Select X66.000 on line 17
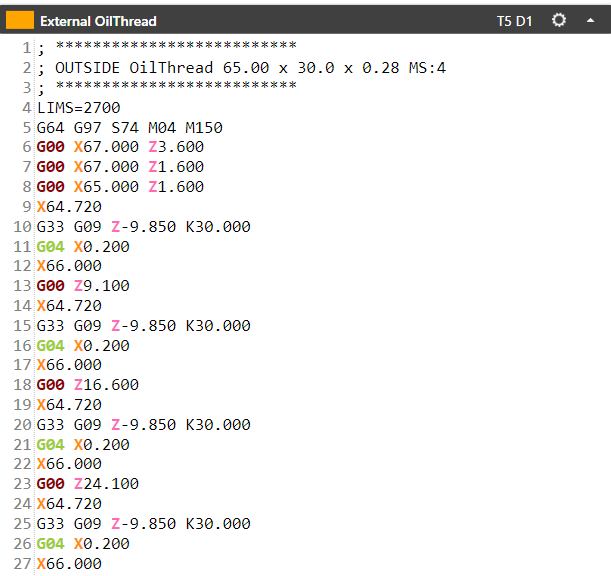611x576 pixels. pyautogui.click(x=69, y=365)
